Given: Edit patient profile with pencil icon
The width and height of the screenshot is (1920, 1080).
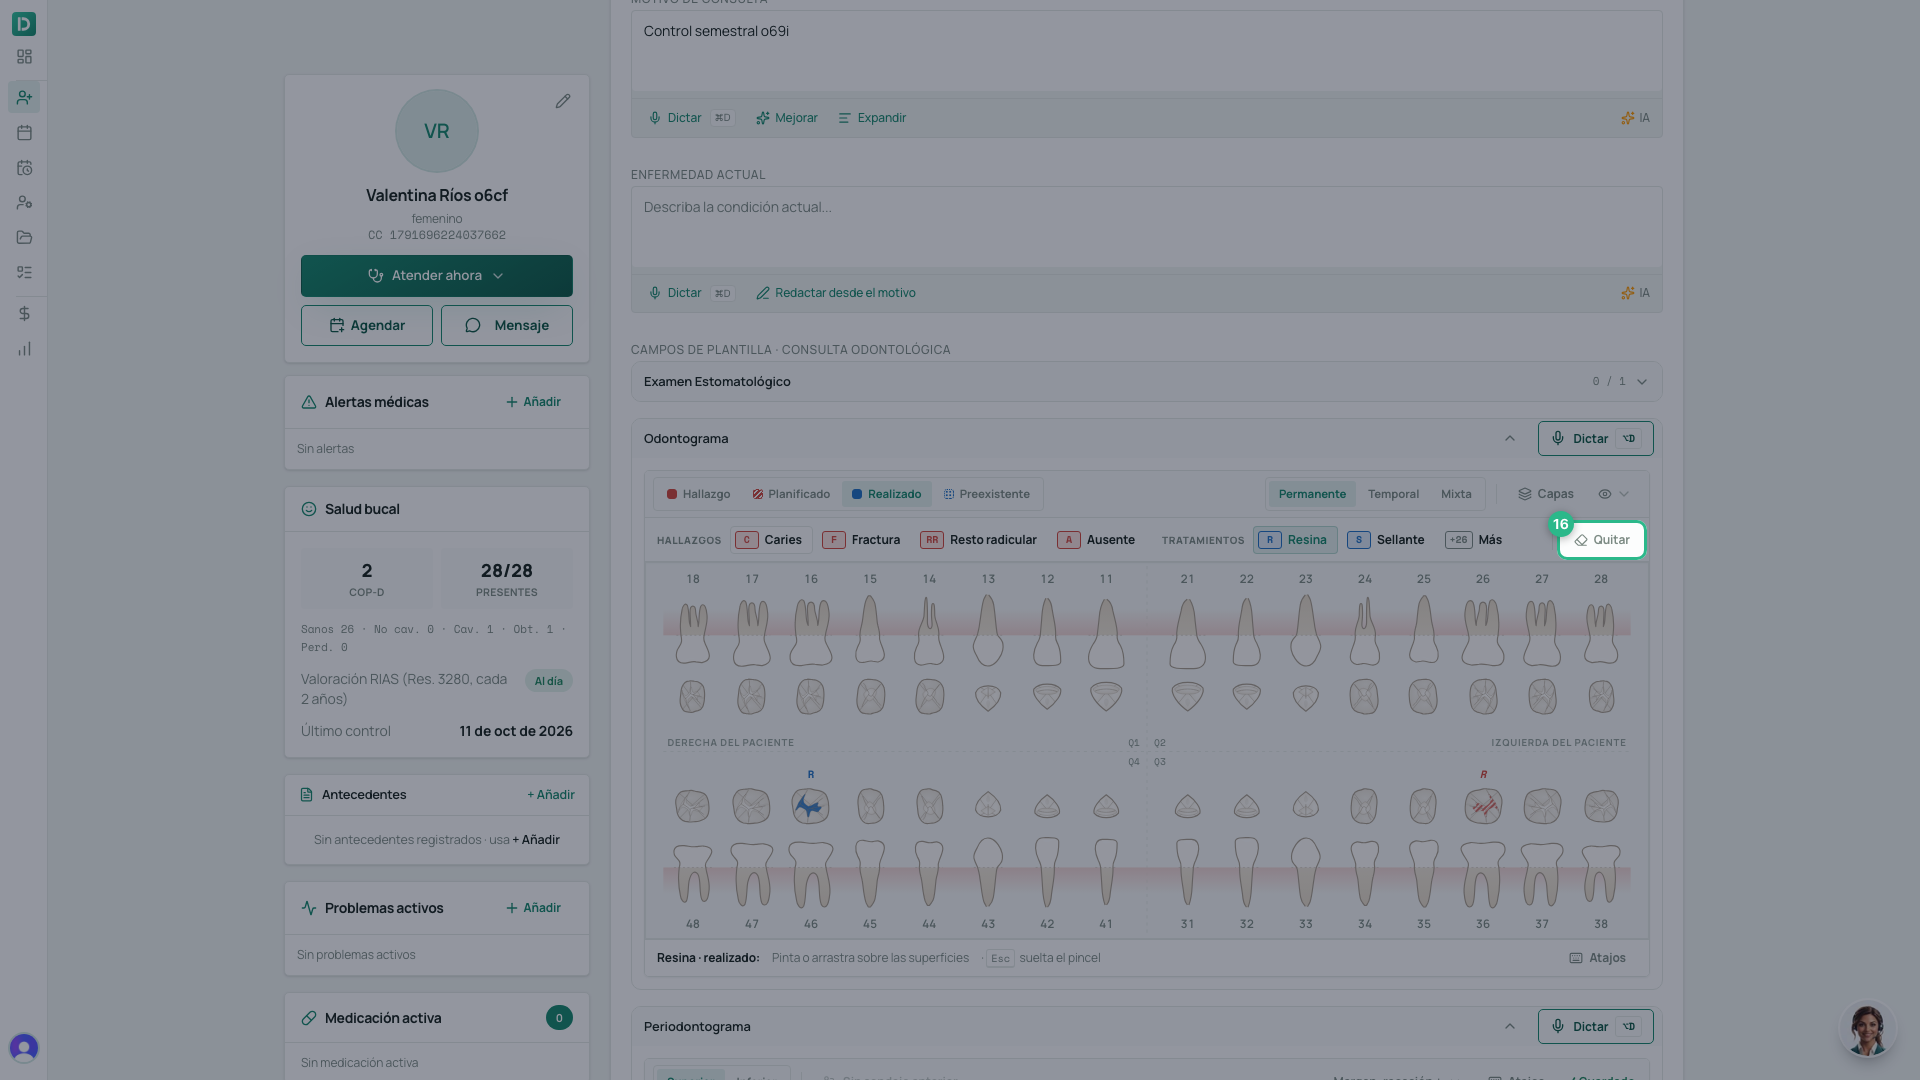Looking at the screenshot, I should pyautogui.click(x=563, y=101).
